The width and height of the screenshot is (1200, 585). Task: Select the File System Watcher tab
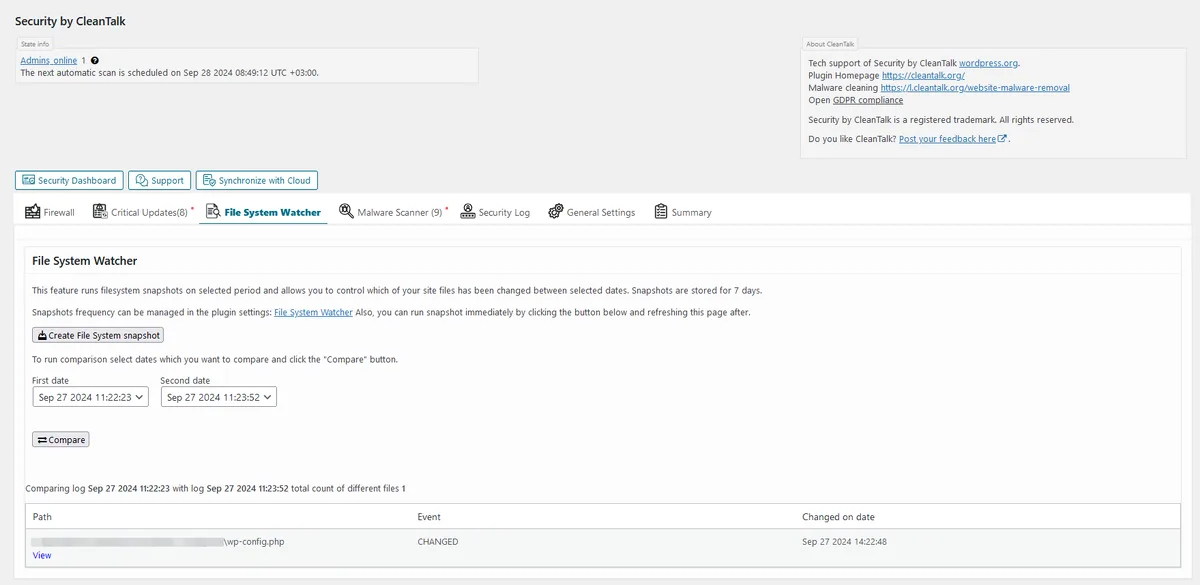coord(263,212)
